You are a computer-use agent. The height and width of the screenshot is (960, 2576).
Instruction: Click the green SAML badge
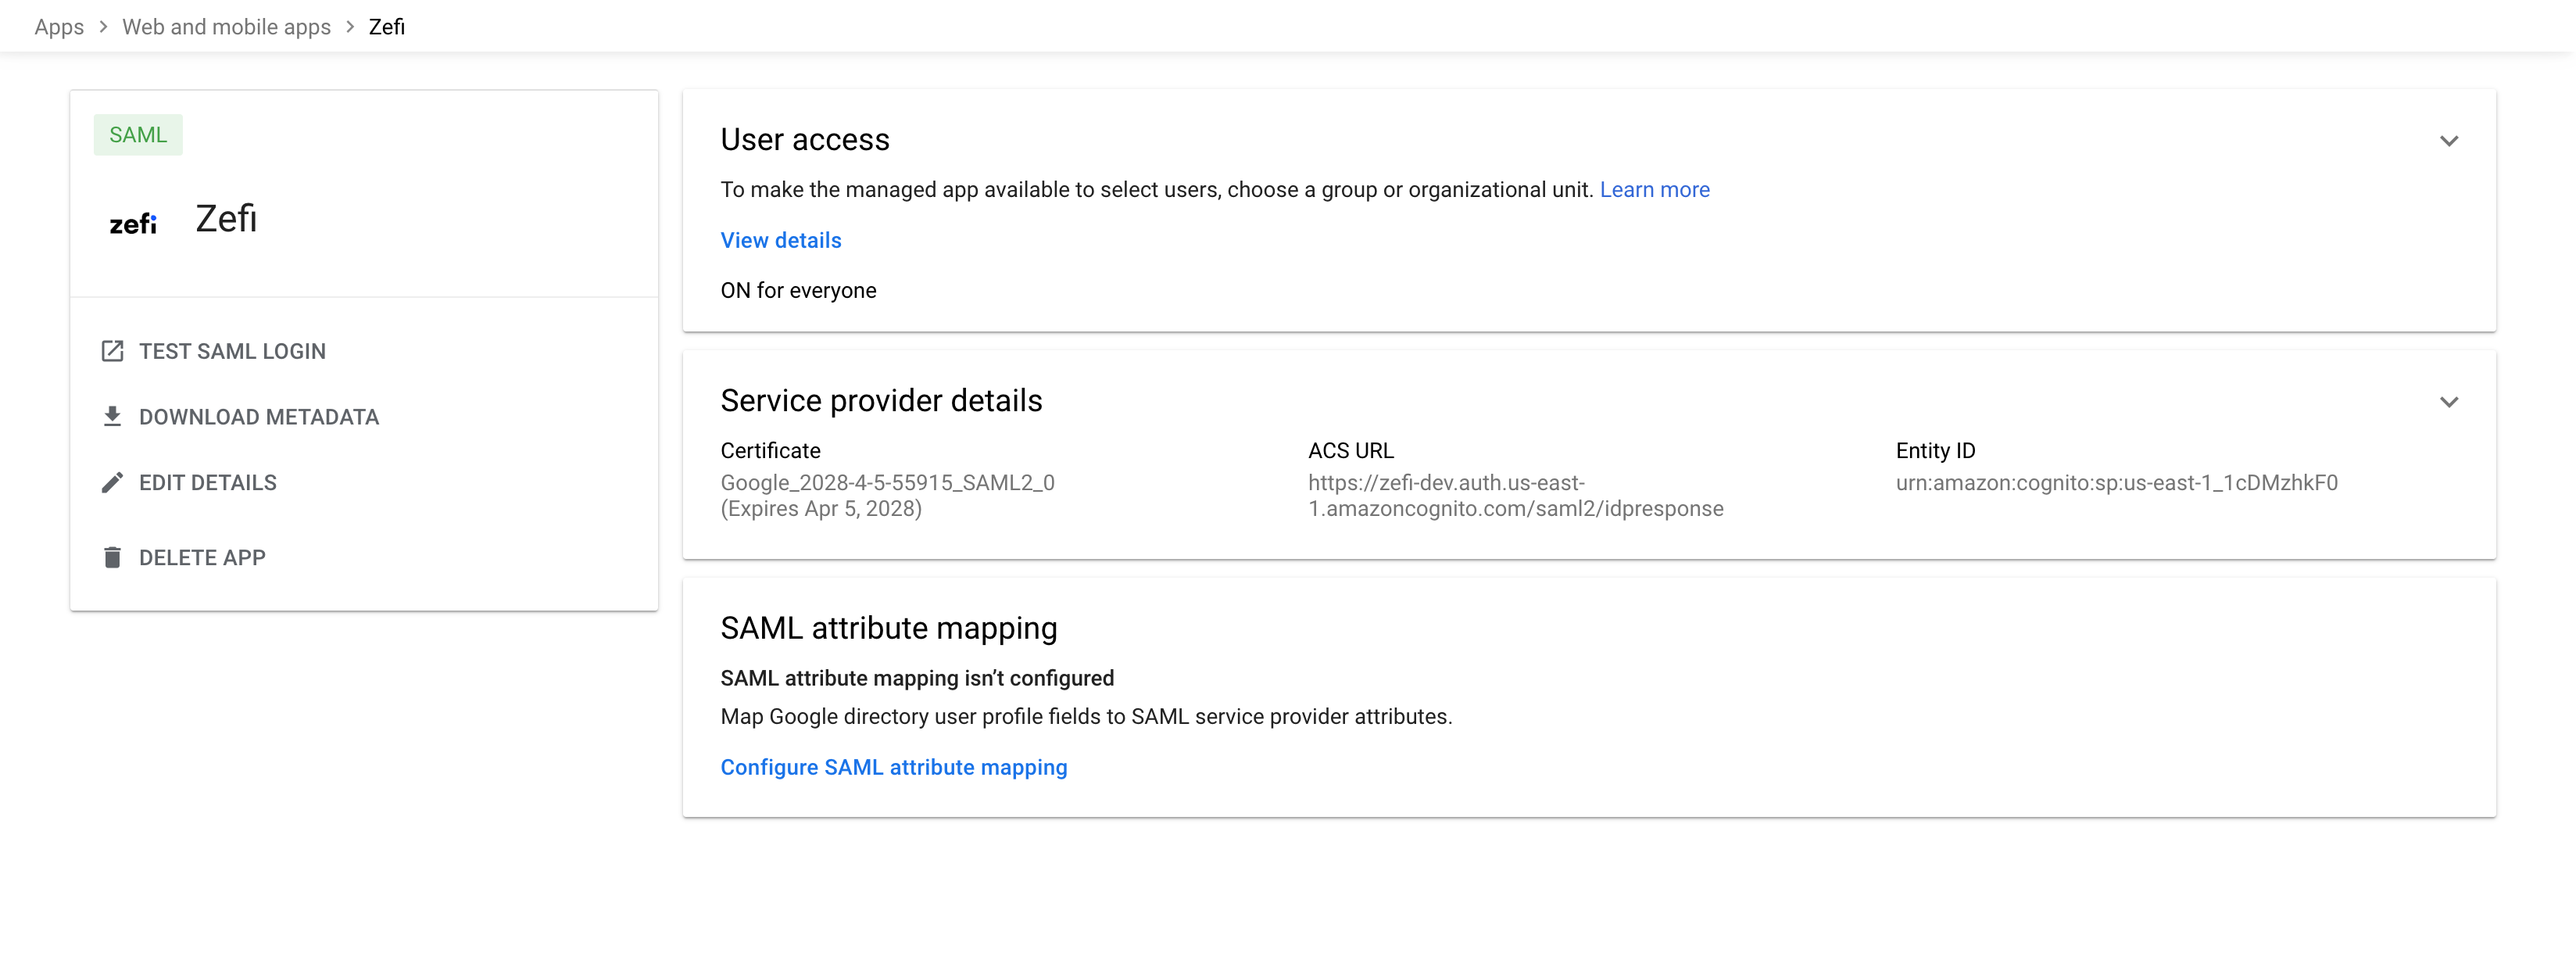click(x=138, y=135)
